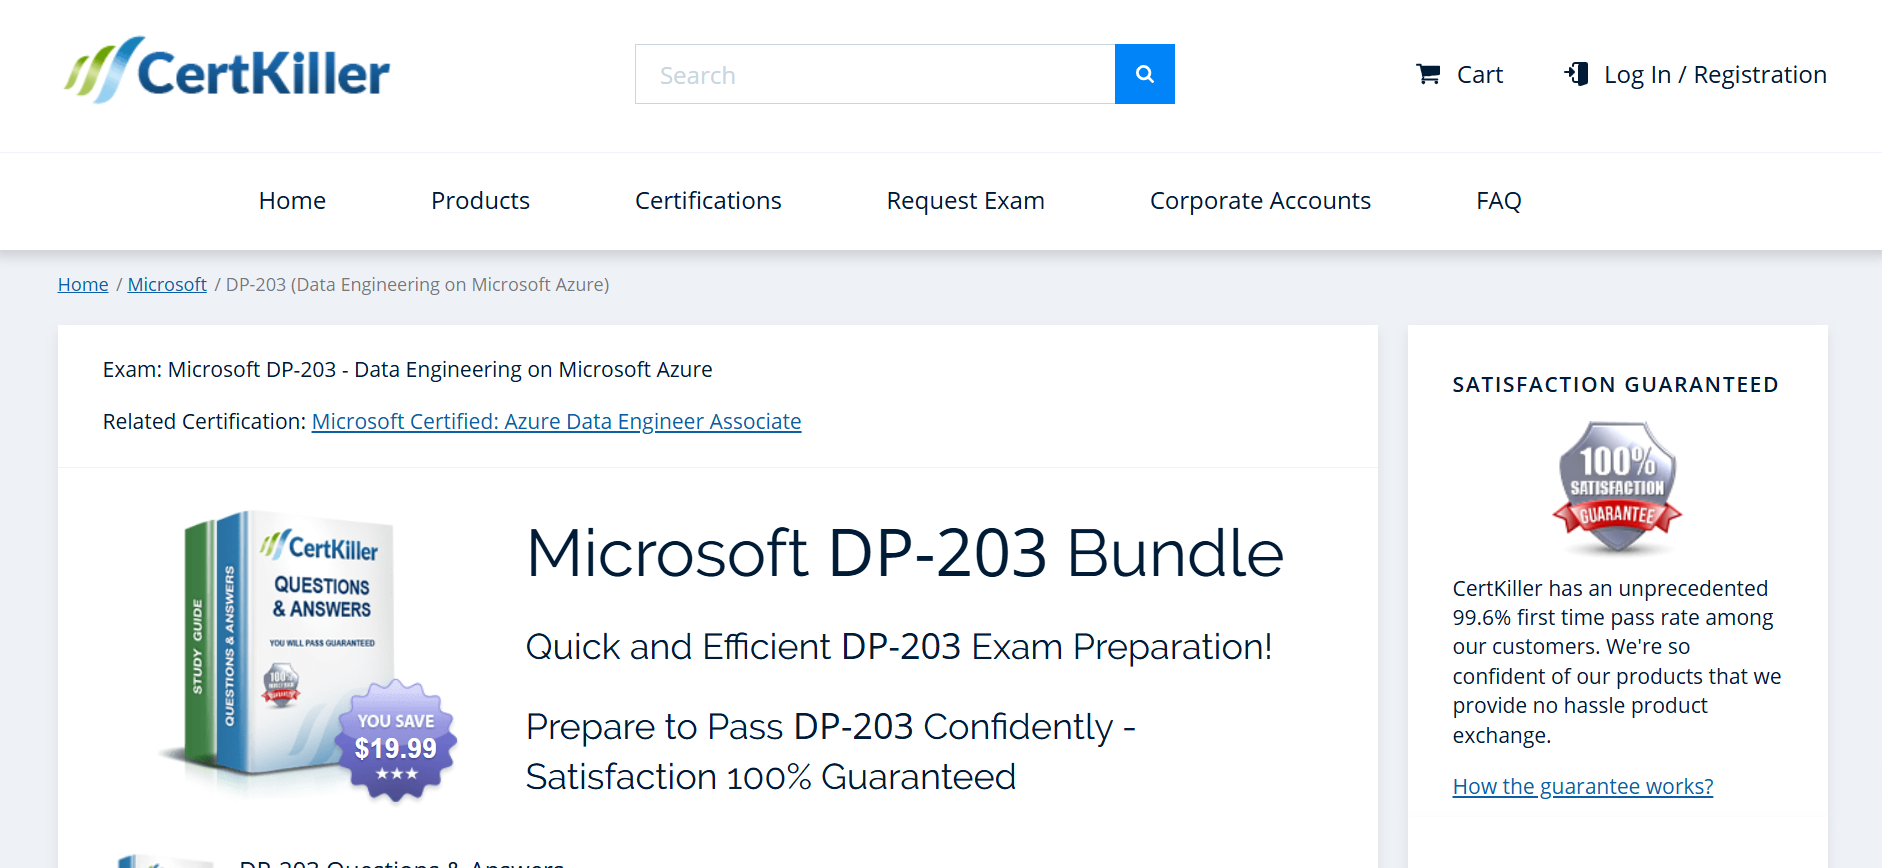Click the Microsoft breadcrumb link
Image resolution: width=1882 pixels, height=868 pixels.
point(167,285)
